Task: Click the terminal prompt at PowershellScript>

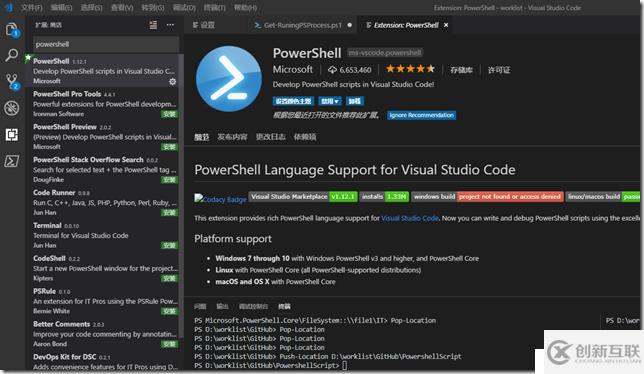Action: pos(267,365)
